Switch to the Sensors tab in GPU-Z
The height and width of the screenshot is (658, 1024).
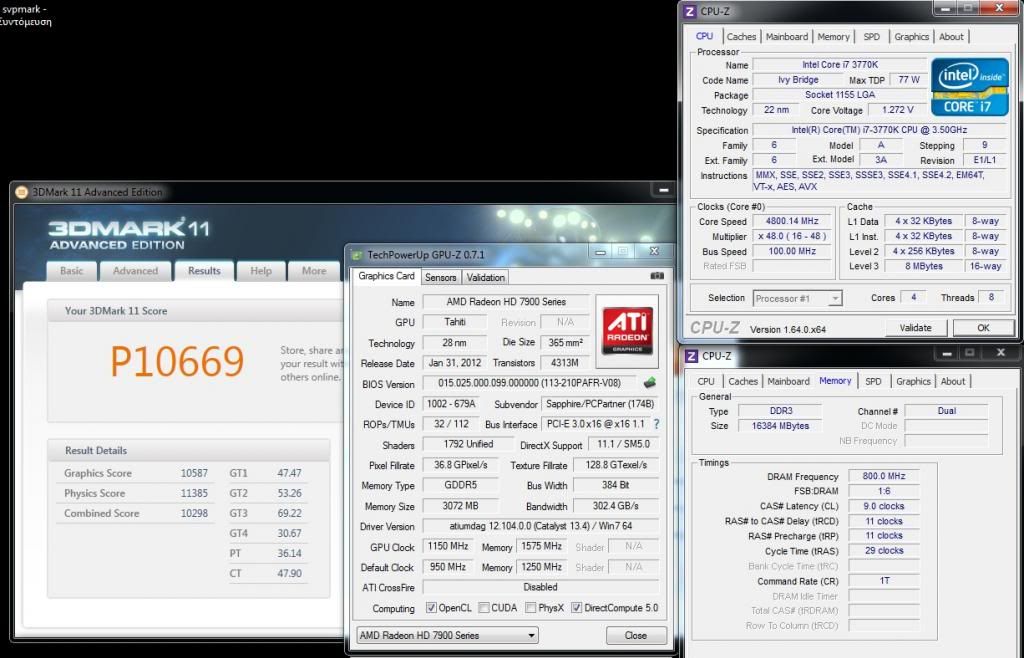(x=440, y=277)
